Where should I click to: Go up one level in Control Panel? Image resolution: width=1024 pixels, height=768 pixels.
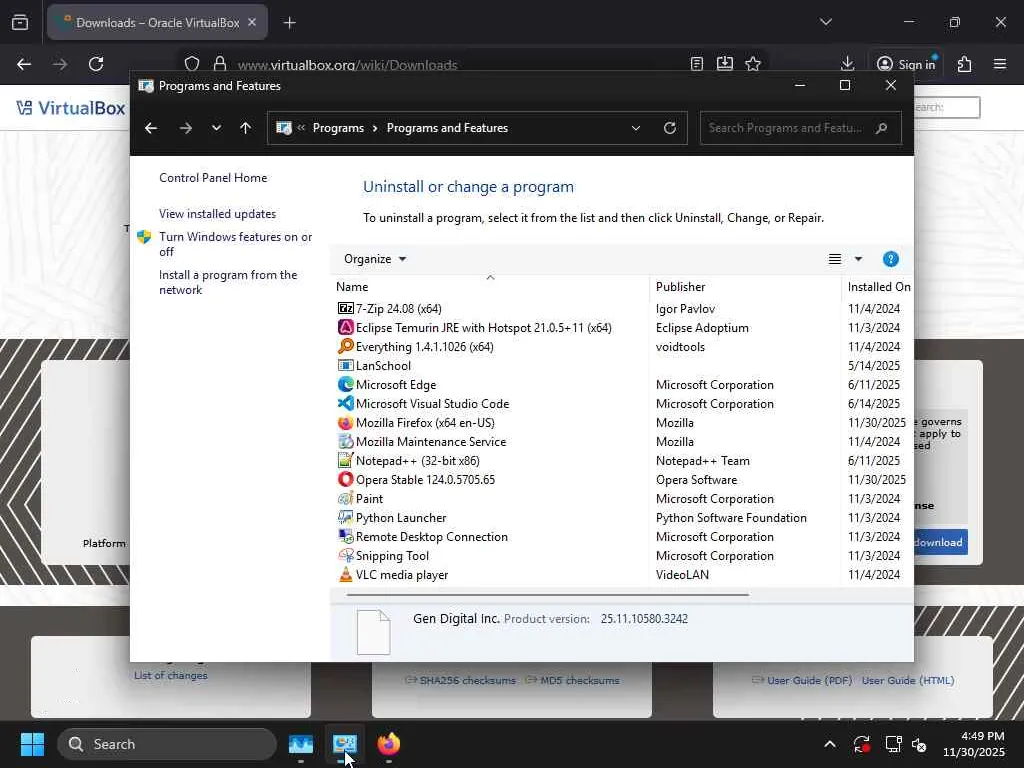[246, 128]
